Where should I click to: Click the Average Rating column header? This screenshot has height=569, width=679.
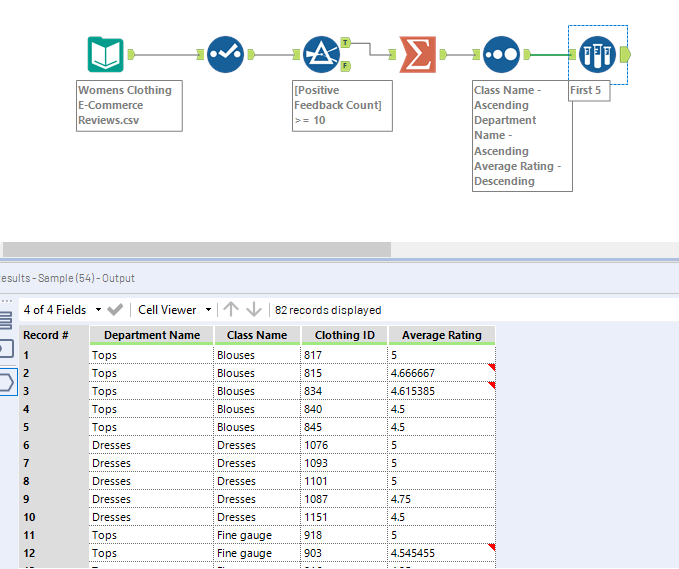tap(441, 335)
